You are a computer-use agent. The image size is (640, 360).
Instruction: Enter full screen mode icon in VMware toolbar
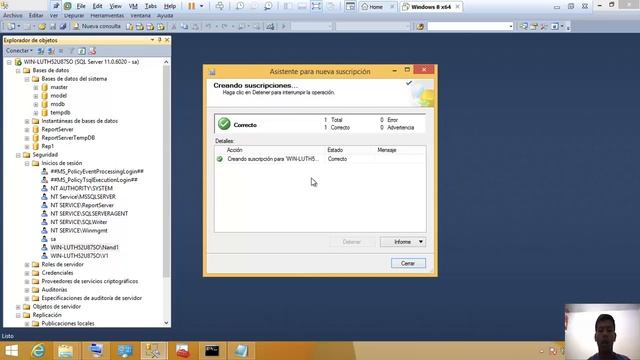316,6
